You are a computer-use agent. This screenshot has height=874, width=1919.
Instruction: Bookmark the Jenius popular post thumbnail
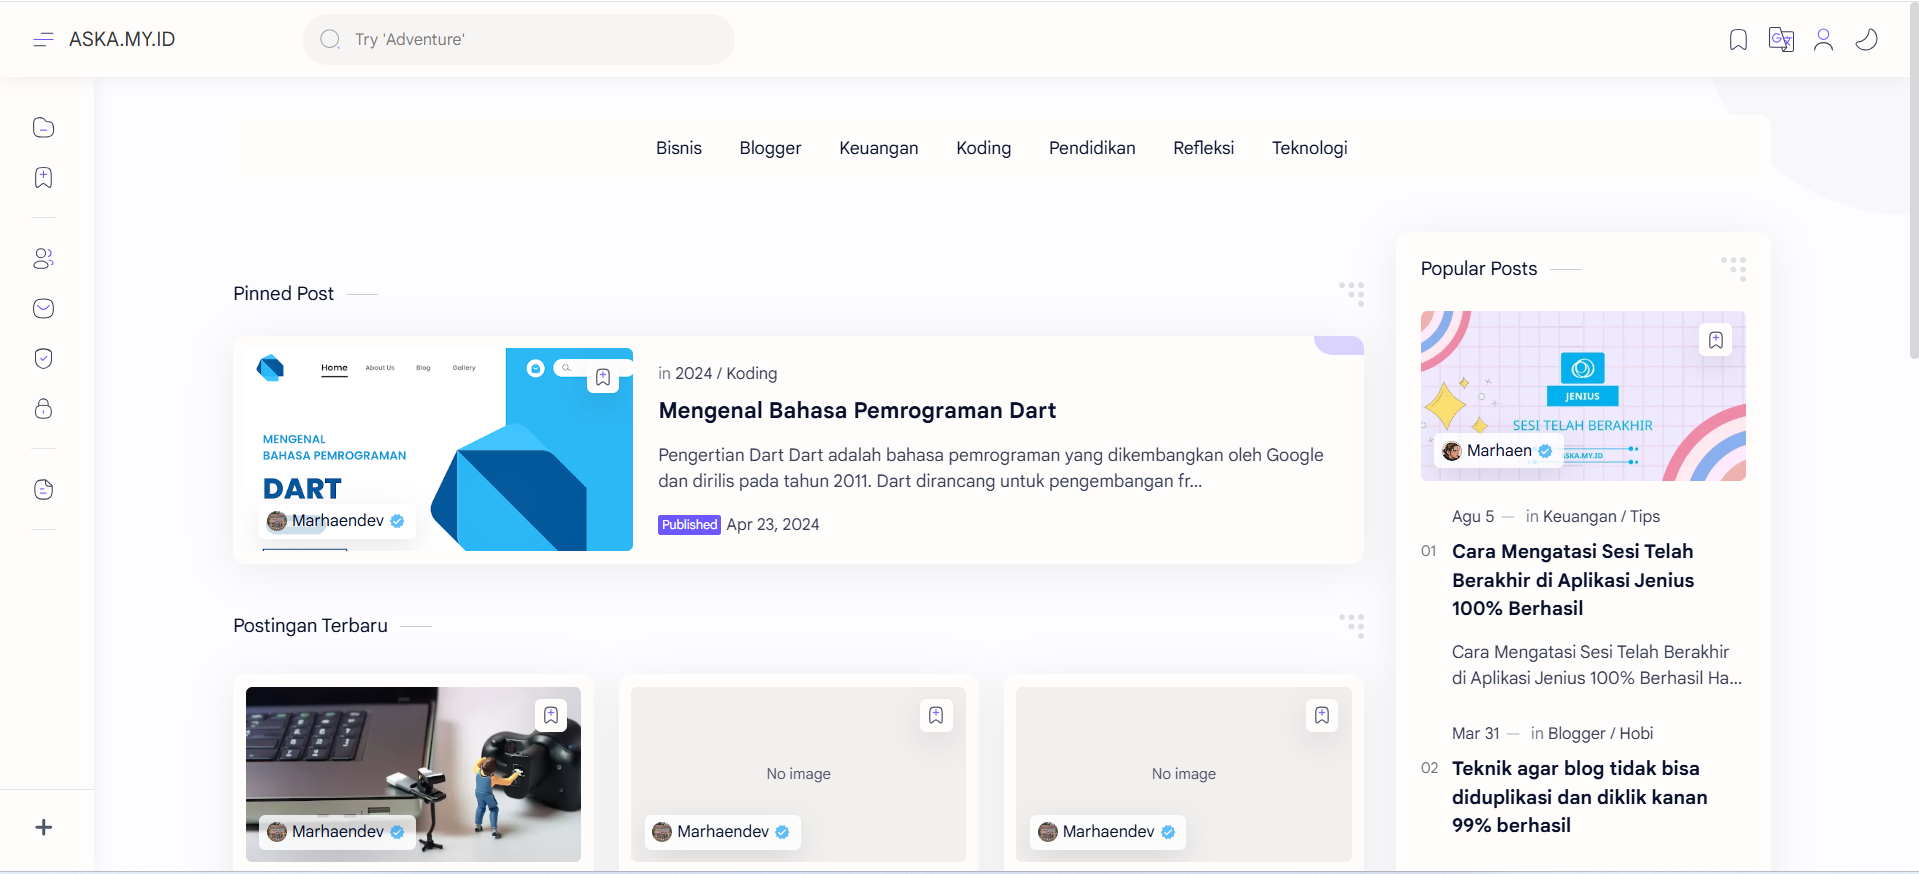coord(1715,340)
